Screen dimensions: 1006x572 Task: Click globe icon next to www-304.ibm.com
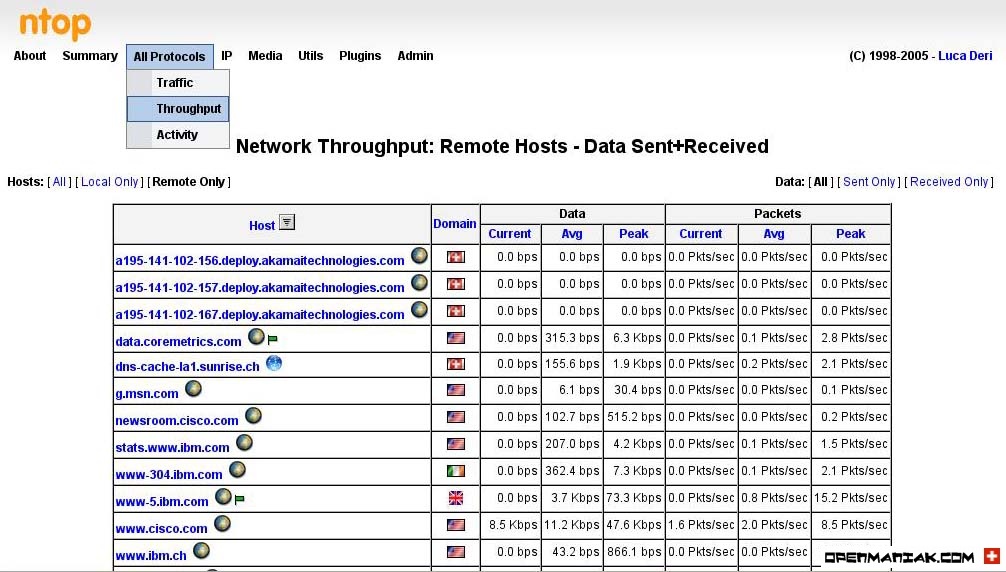237,469
